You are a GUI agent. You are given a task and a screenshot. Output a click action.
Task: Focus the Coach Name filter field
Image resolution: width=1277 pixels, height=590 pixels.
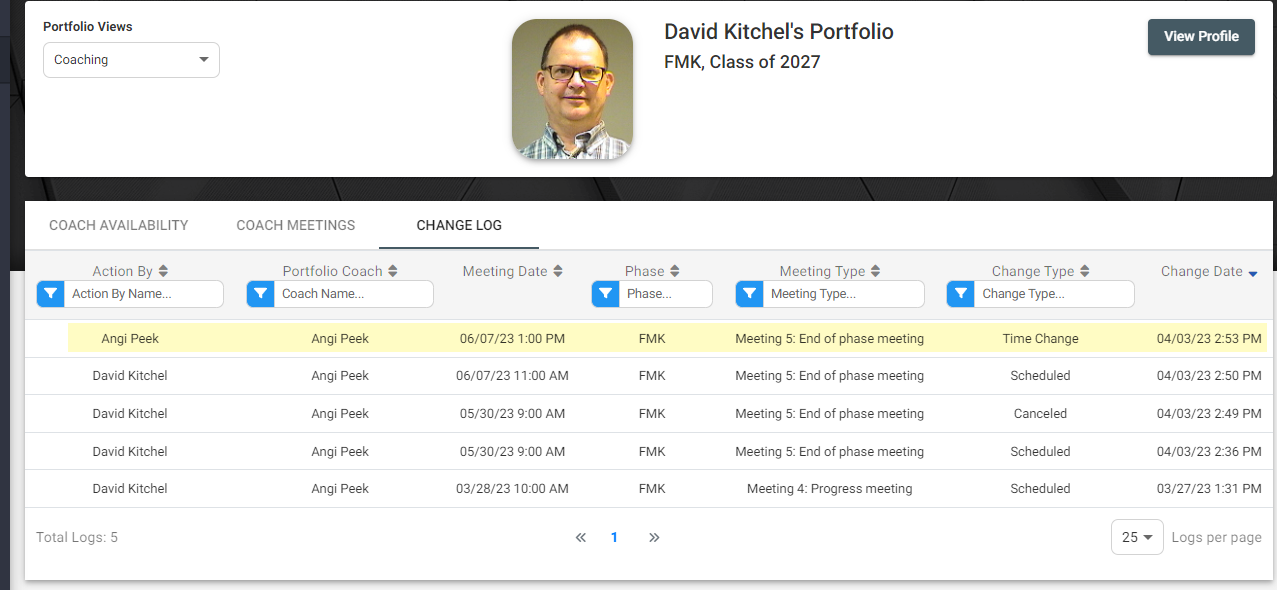tap(354, 294)
